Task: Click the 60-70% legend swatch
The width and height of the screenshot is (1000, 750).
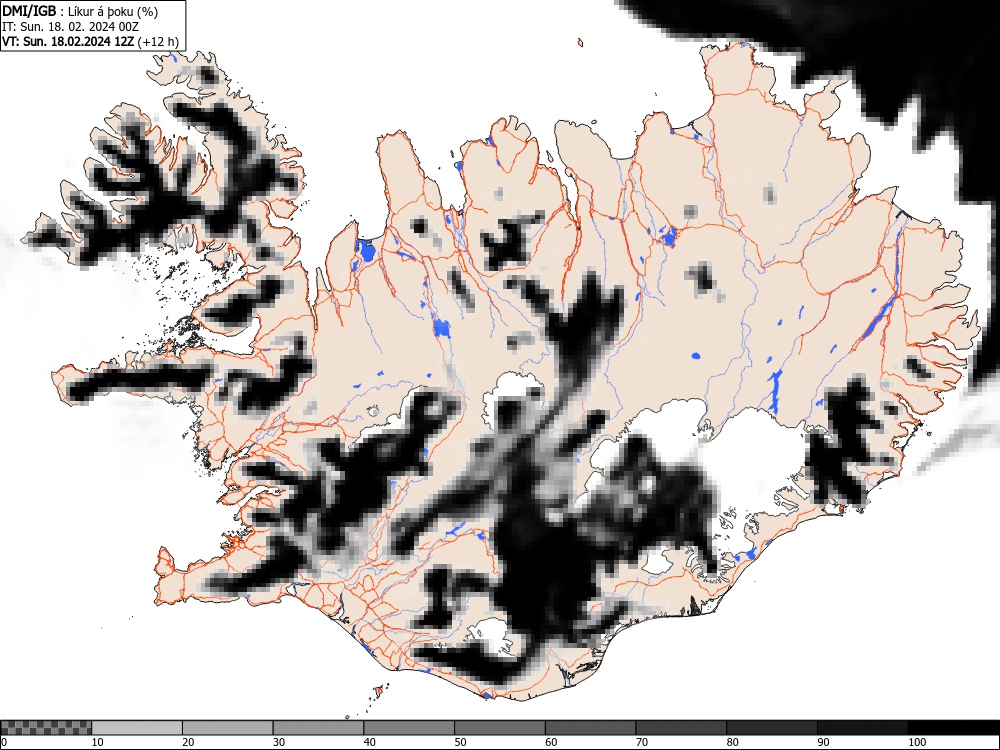Action: tap(591, 728)
